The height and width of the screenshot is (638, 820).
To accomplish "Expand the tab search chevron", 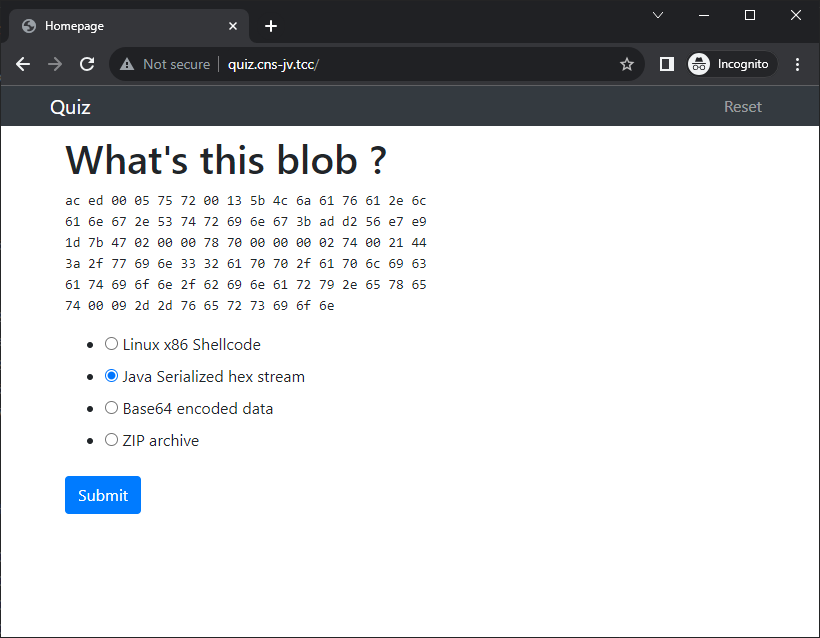I will click(658, 15).
